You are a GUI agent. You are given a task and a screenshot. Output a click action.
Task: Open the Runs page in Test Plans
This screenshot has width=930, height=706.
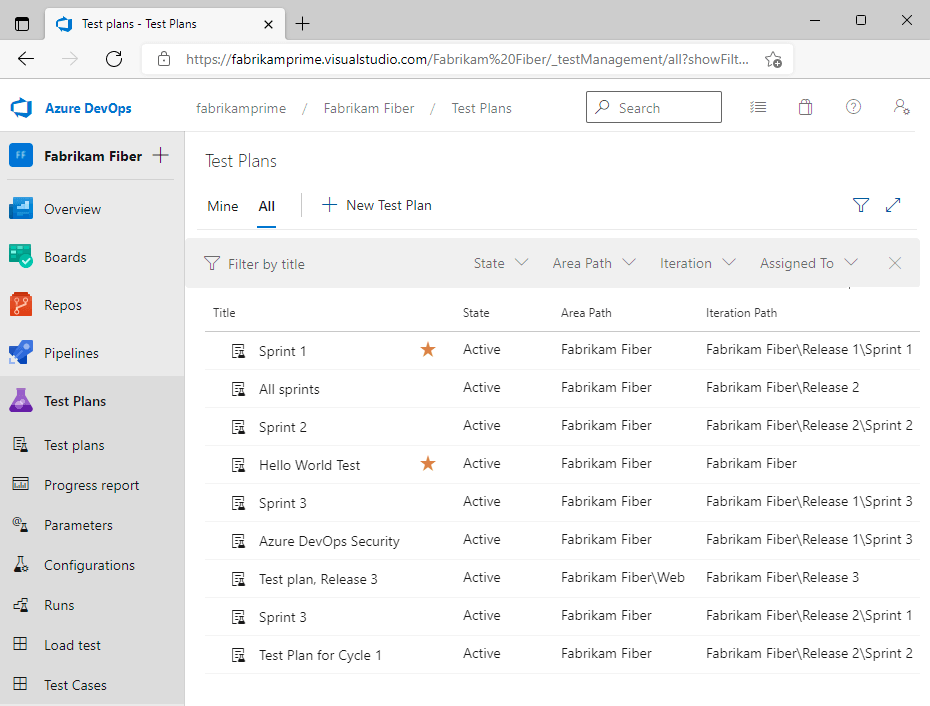[58, 605]
